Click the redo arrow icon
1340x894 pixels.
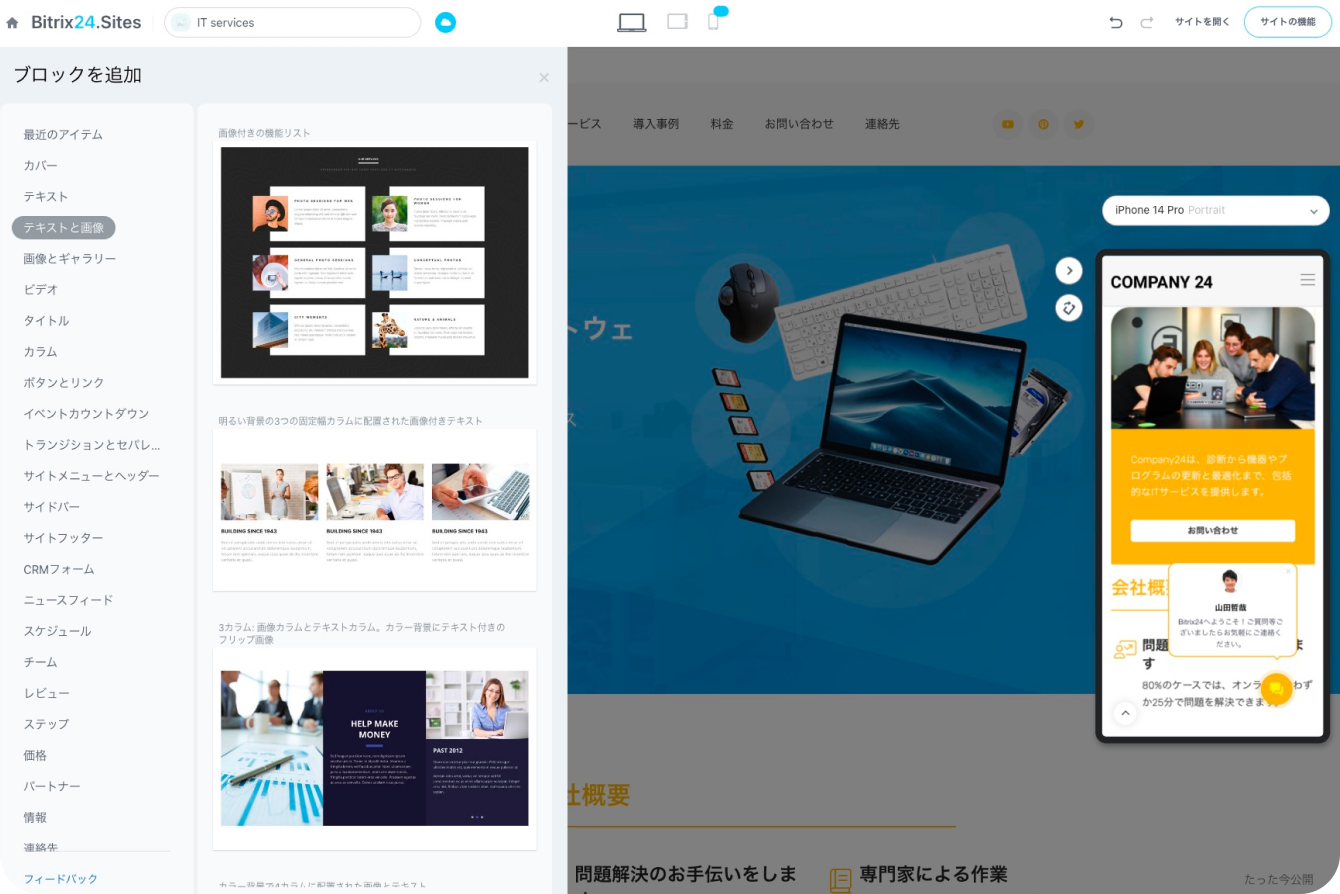1147,22
